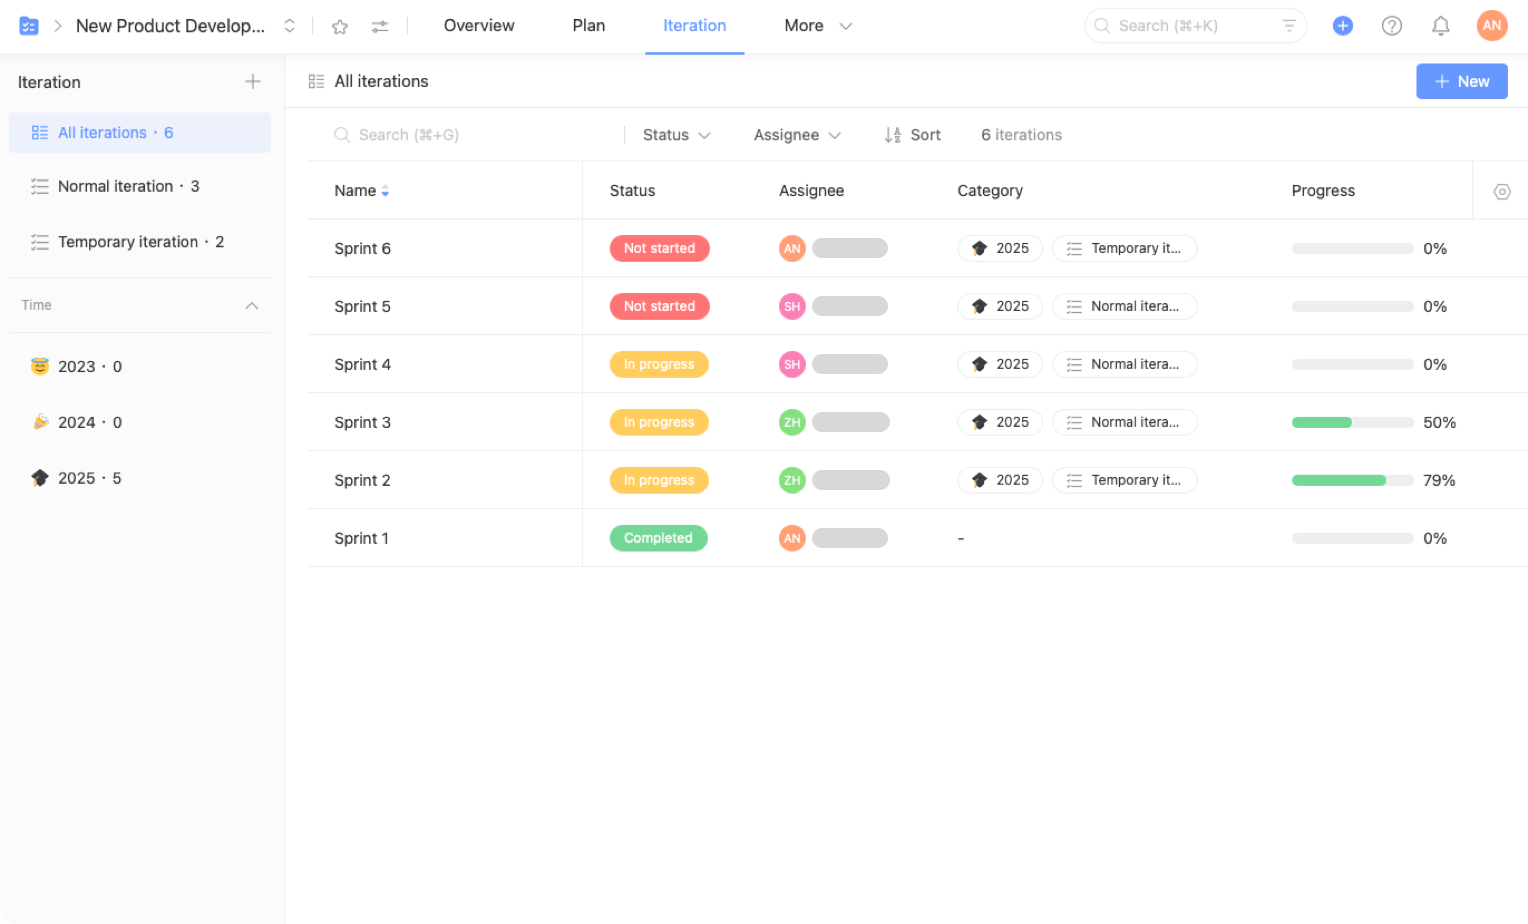Viewport: 1528px width, 924px height.
Task: Click the blue quick-create plus icon
Action: [x=1343, y=26]
